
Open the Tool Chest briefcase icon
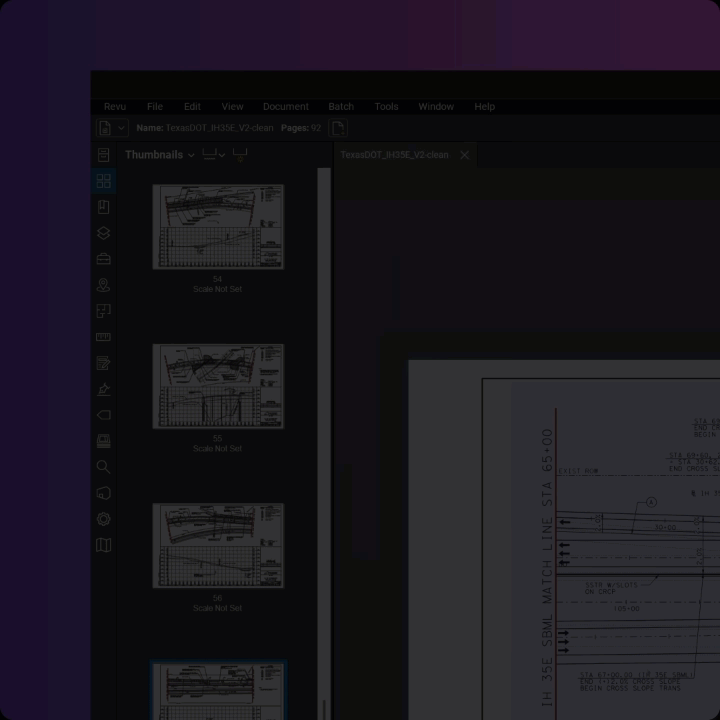pos(104,259)
